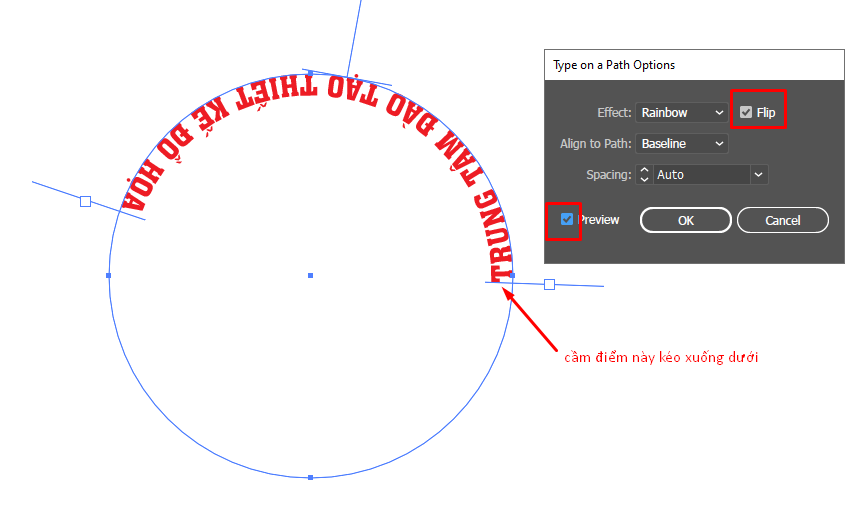This screenshot has width=854, height=526.
Task: Open the Effect dropdown showing Rainbow
Action: [x=683, y=113]
